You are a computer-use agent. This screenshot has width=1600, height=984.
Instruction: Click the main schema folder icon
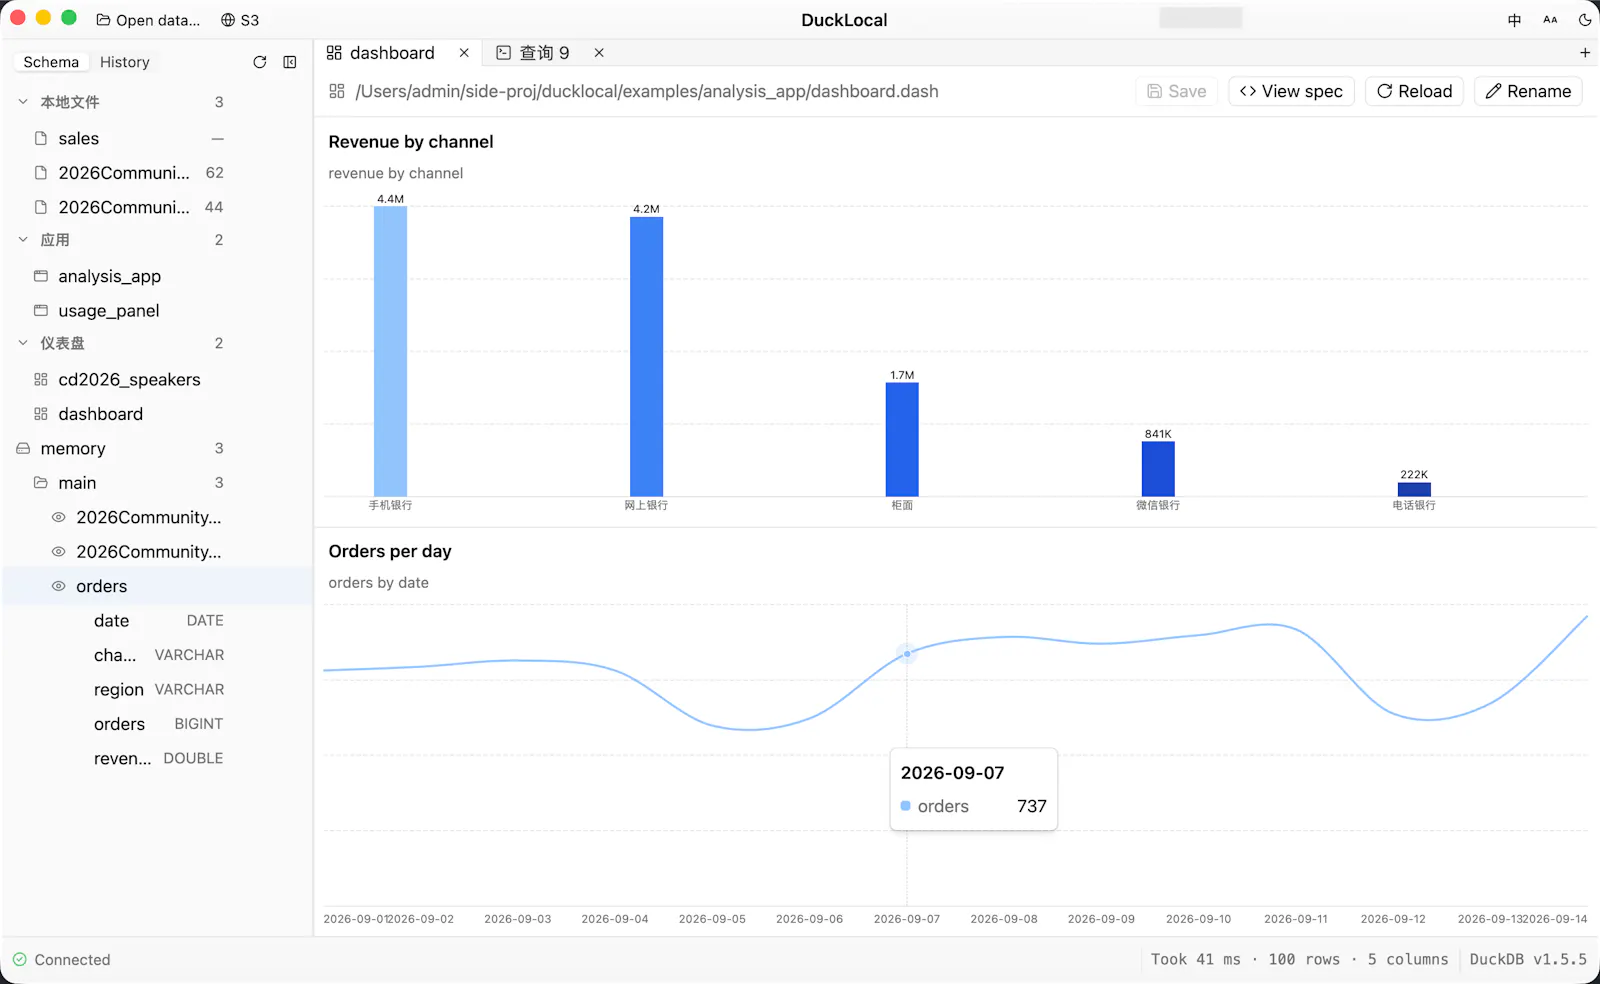41,483
